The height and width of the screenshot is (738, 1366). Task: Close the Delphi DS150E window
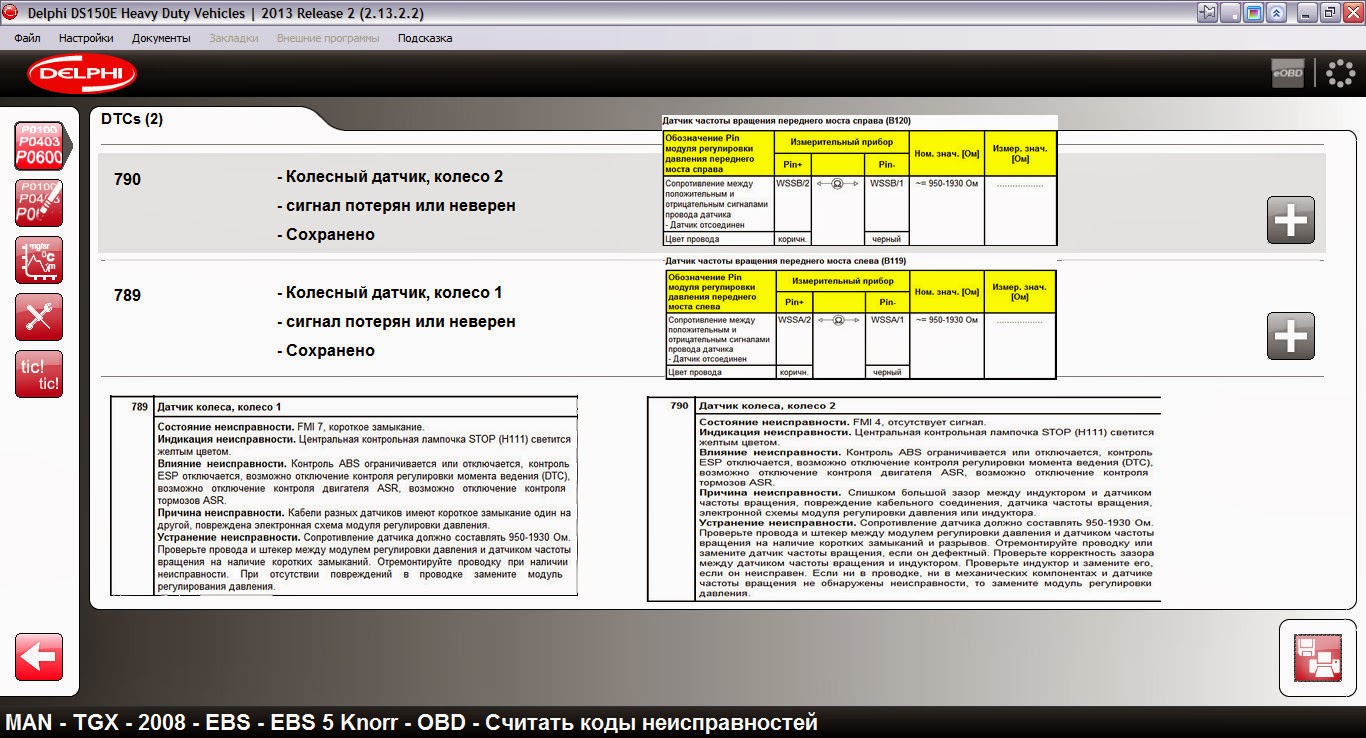click(1351, 13)
